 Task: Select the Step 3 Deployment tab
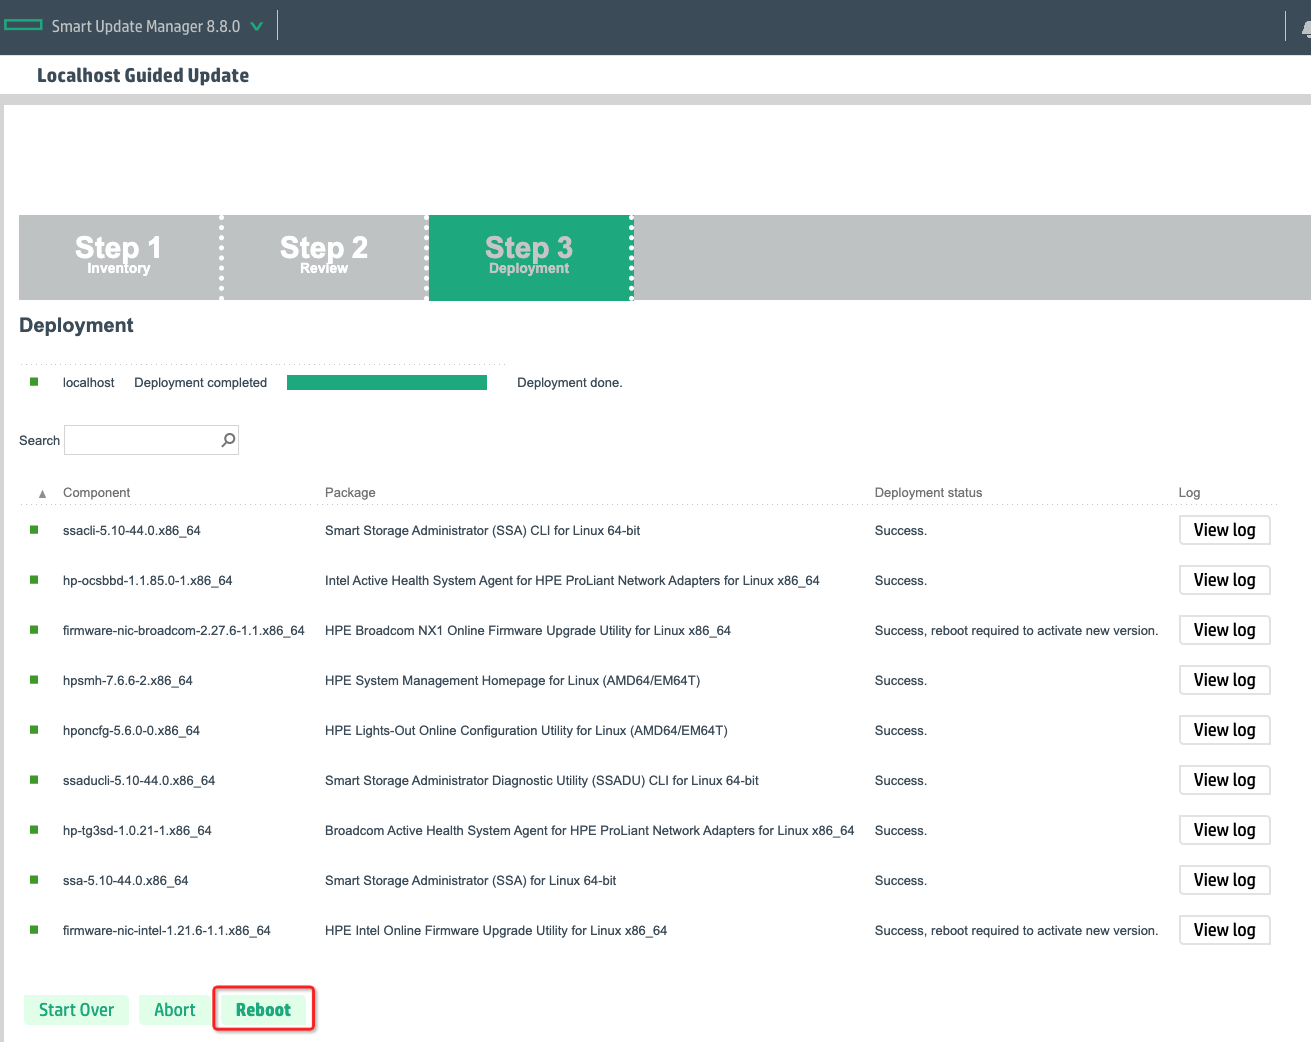coord(529,257)
